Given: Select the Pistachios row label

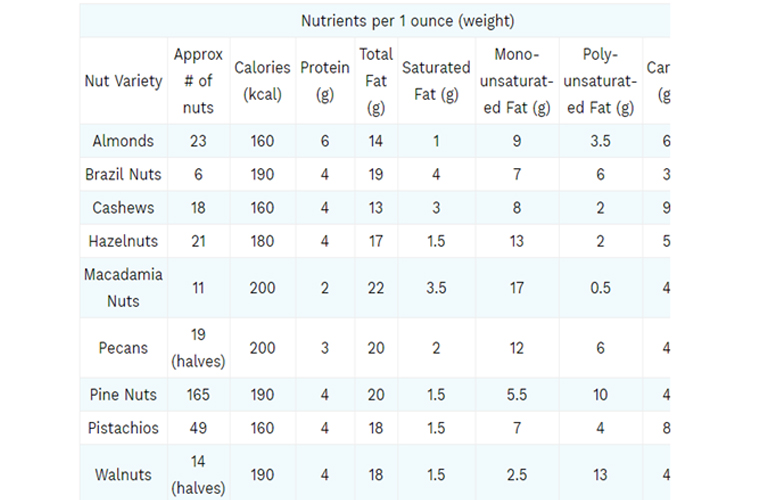Looking at the screenshot, I should click(123, 428).
